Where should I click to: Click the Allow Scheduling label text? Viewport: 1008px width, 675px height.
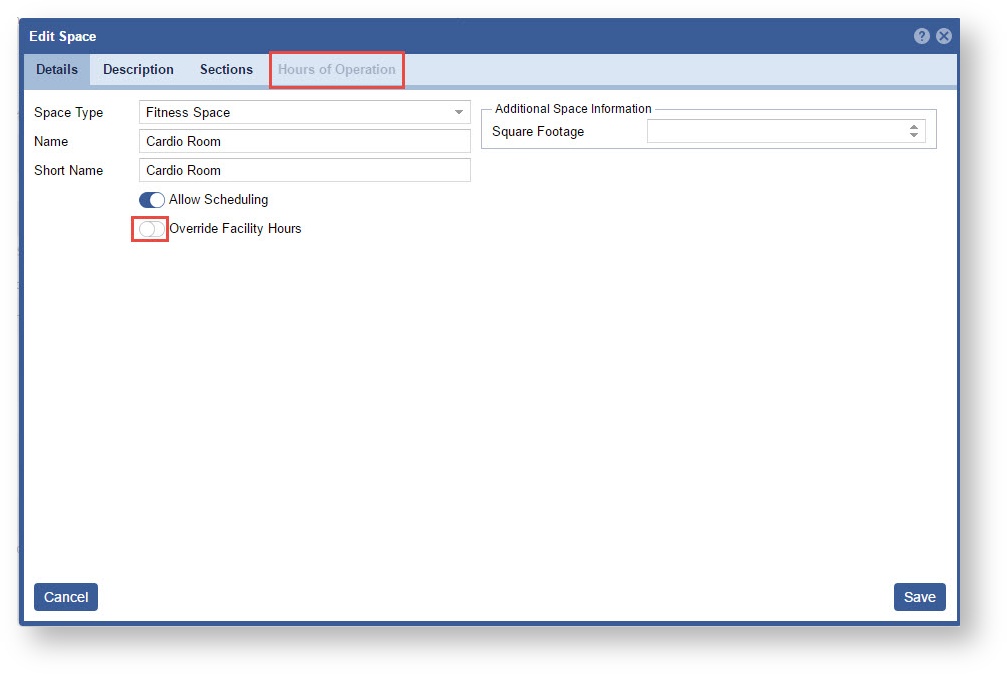(x=218, y=200)
